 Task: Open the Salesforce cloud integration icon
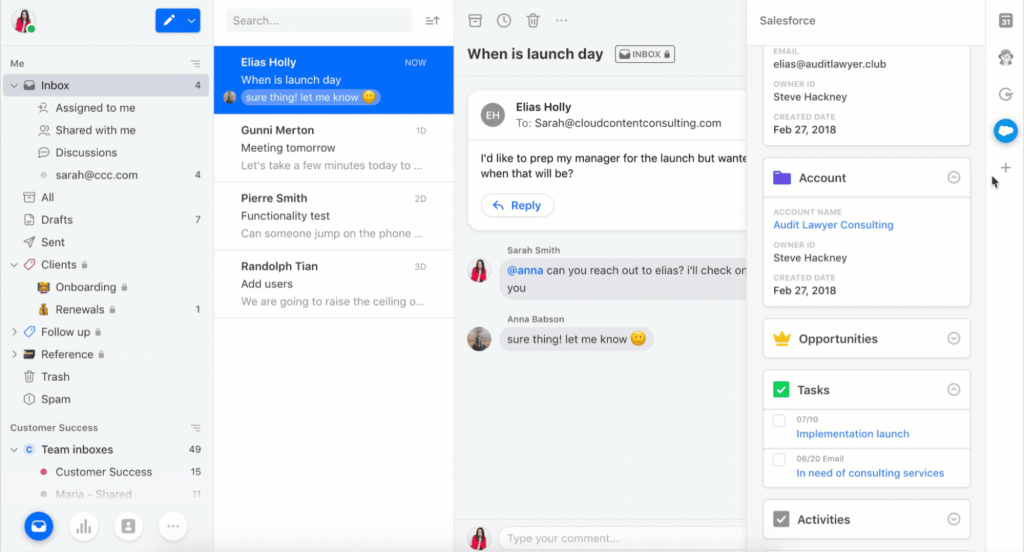coord(1006,131)
